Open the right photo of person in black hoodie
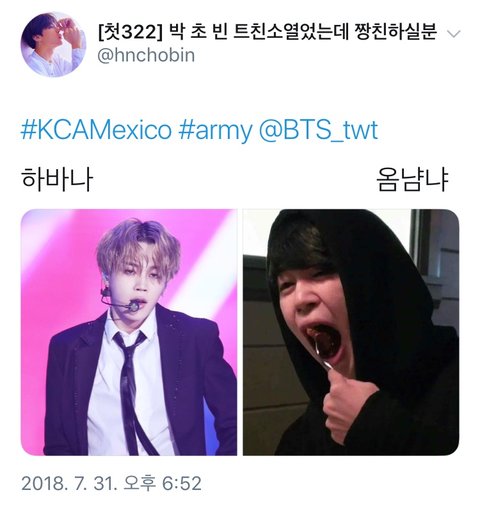Viewport: 480px width, 506px height. pos(351,332)
